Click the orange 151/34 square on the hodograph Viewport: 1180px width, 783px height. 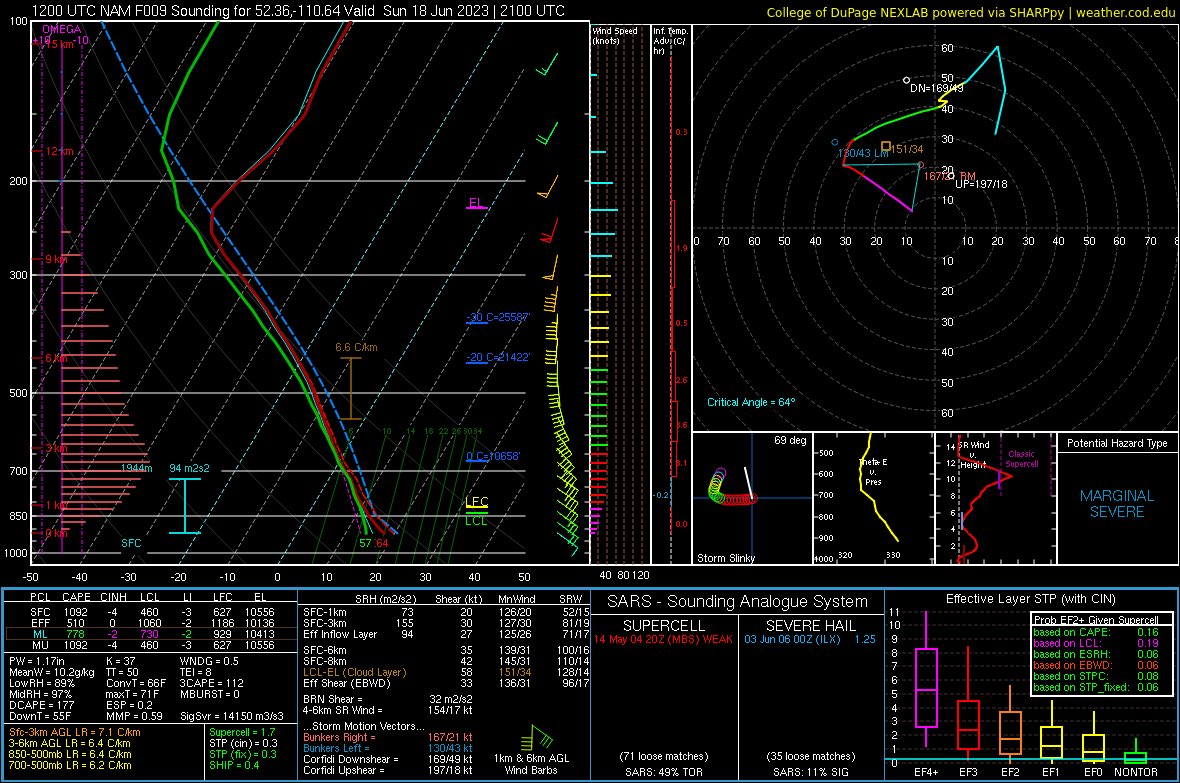click(886, 147)
